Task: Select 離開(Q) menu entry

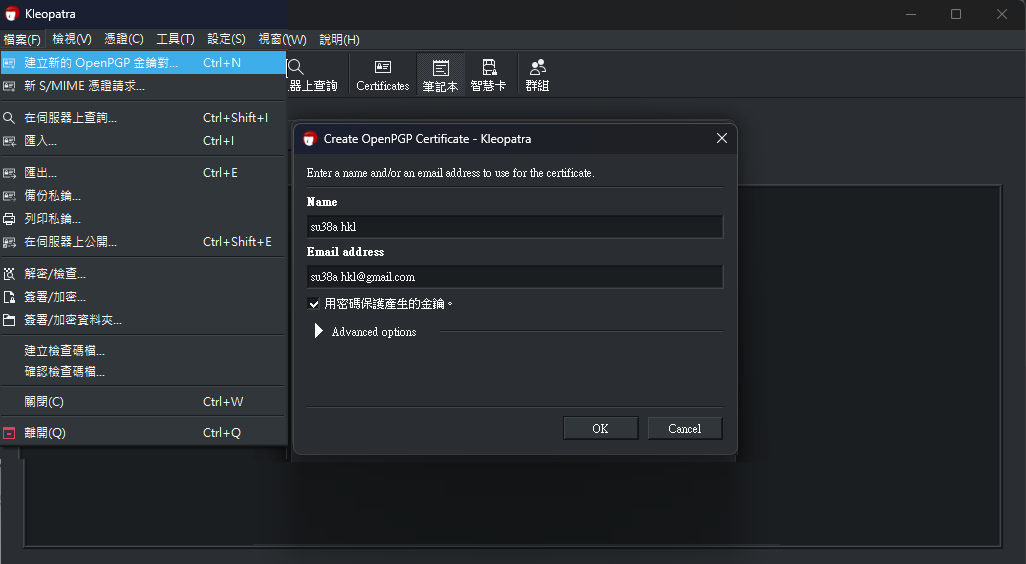Action: pos(143,432)
